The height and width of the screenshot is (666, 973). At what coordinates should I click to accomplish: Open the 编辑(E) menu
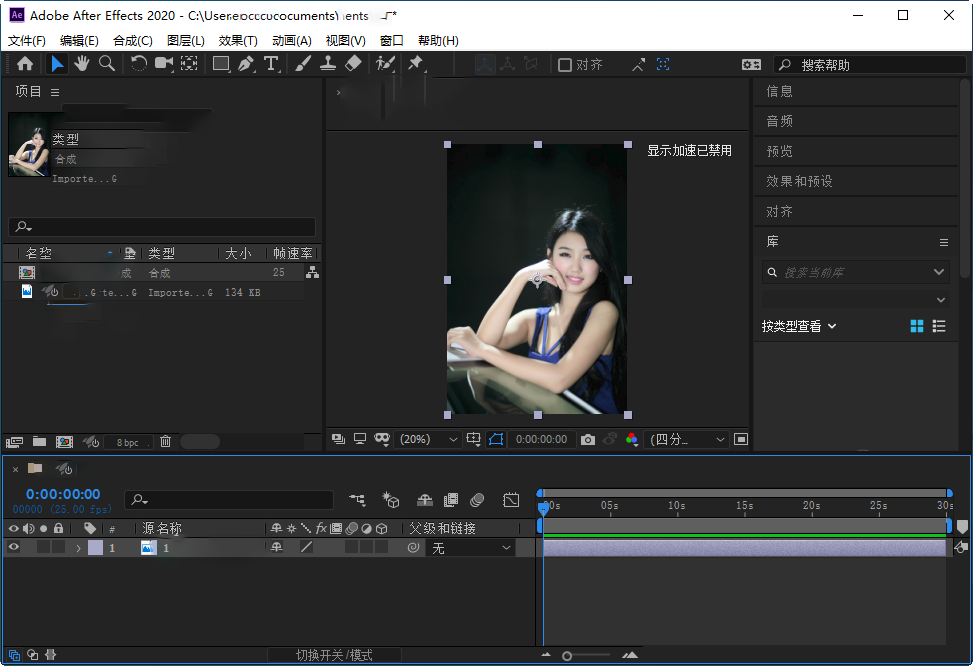(79, 40)
